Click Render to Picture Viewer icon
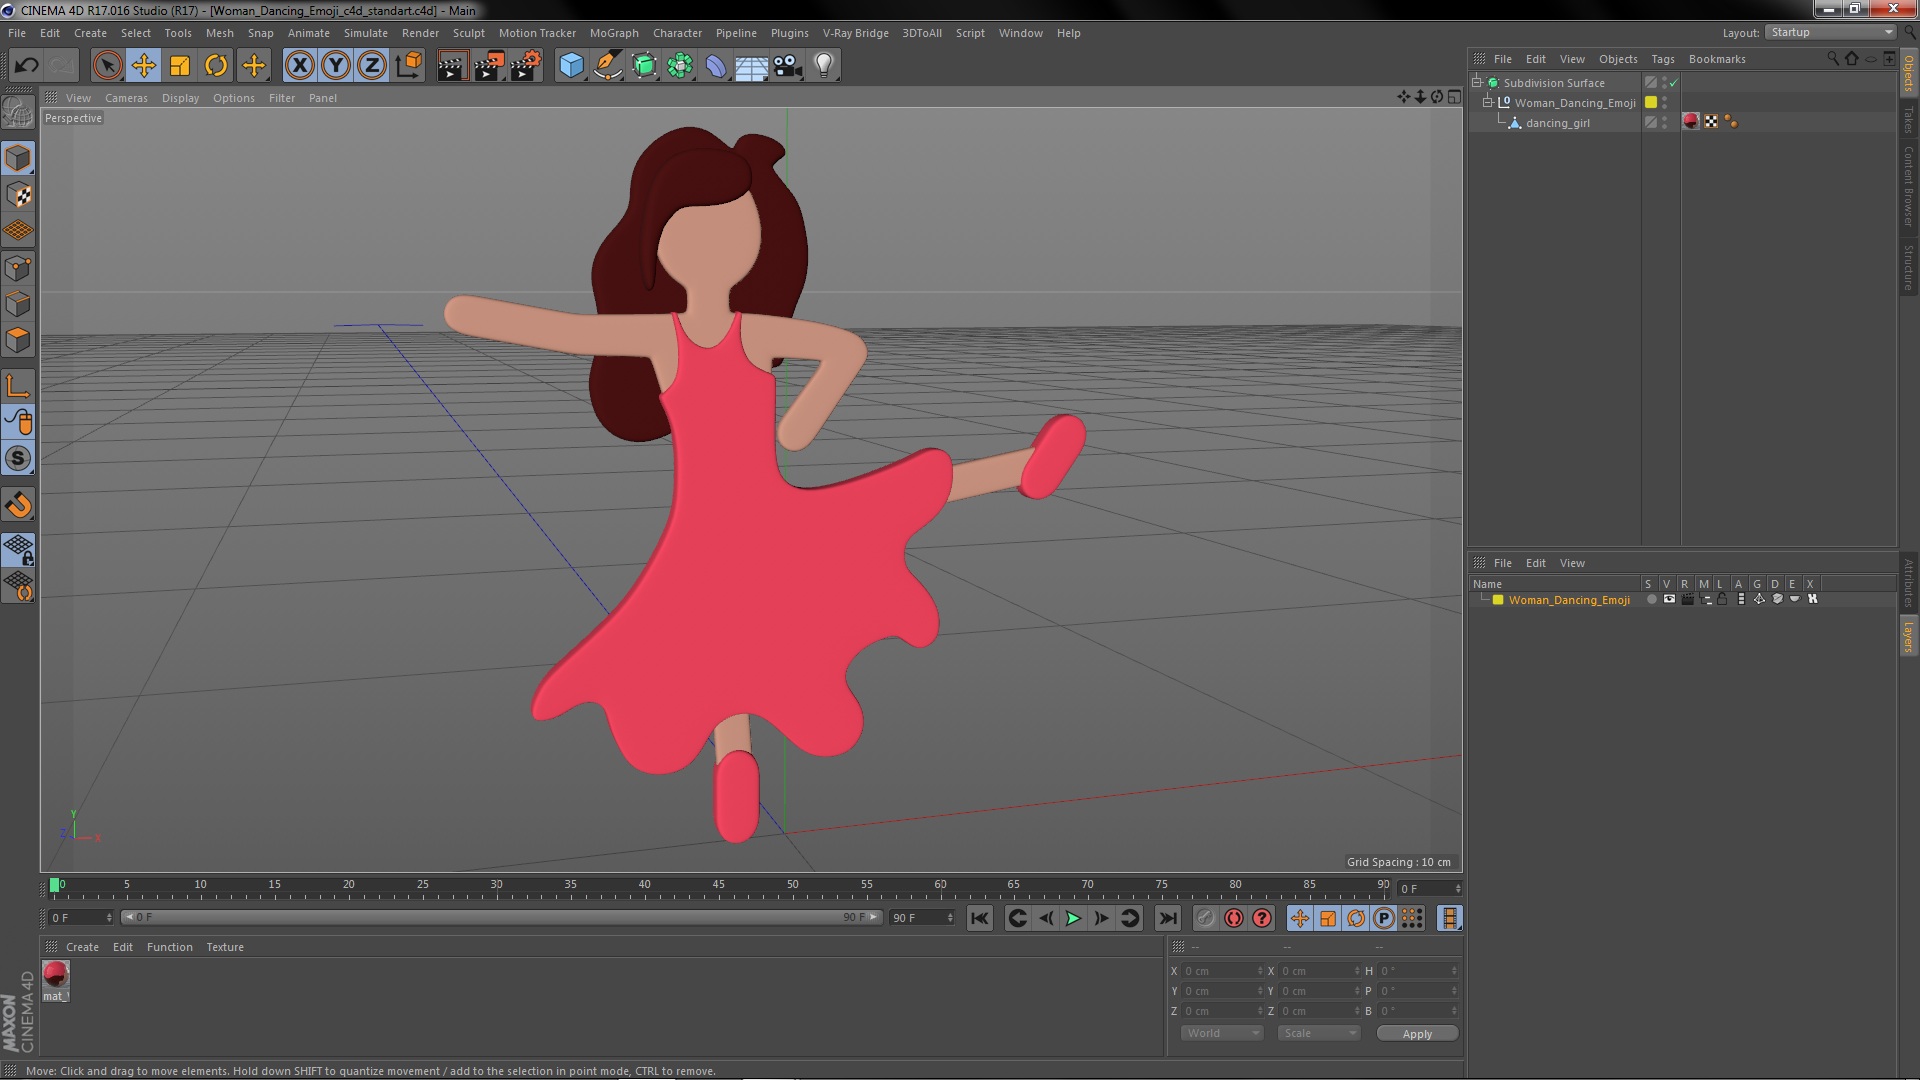The height and width of the screenshot is (1080, 1920). point(488,66)
